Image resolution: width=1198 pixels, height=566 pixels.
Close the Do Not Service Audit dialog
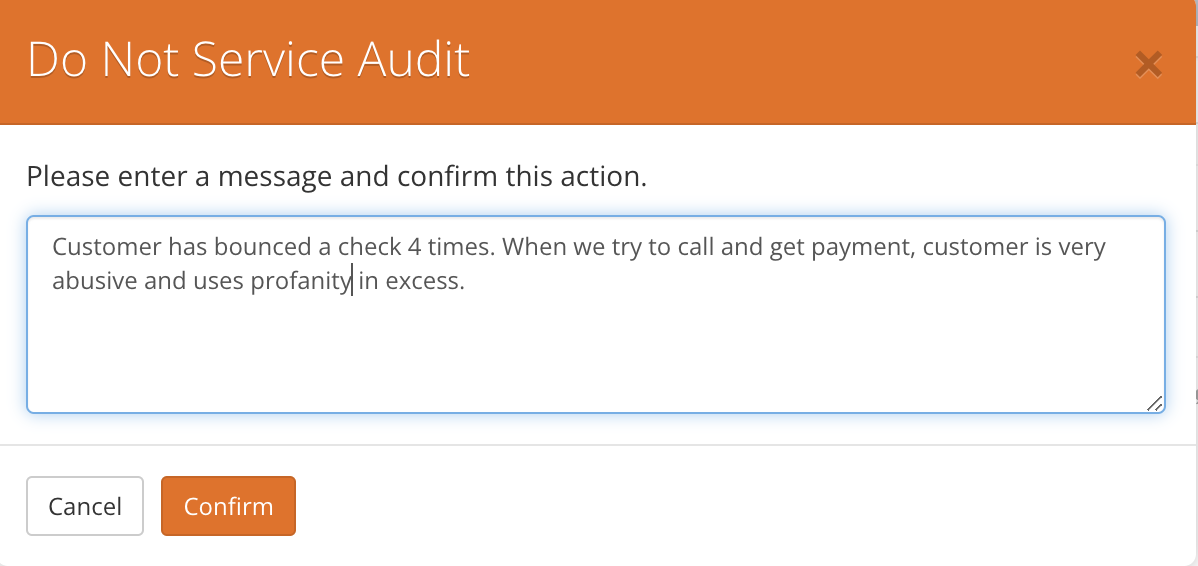pos(1148,65)
